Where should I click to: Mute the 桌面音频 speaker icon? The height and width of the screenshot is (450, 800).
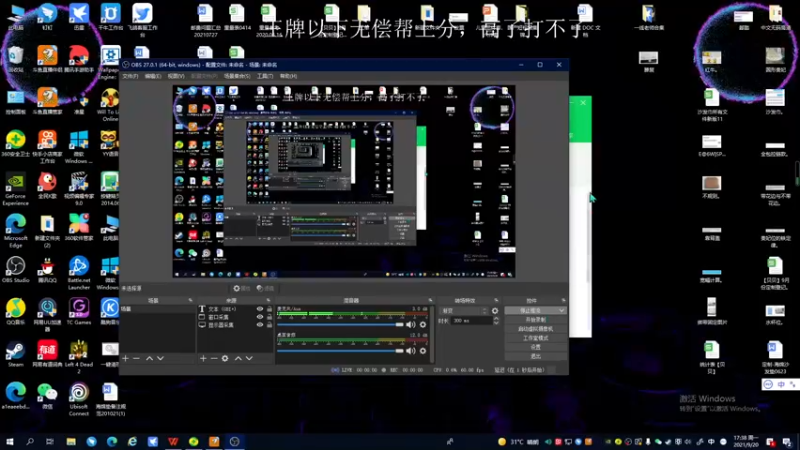pyautogui.click(x=411, y=351)
